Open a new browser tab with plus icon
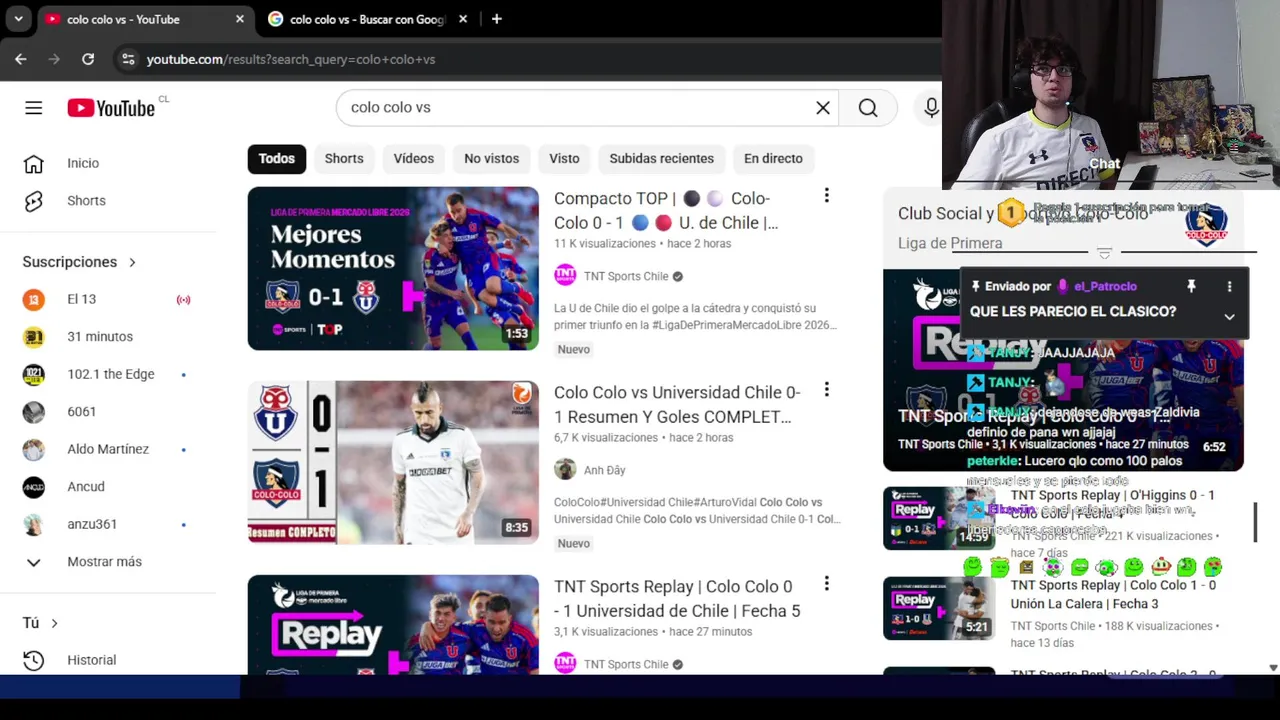Image resolution: width=1280 pixels, height=720 pixels. 496,19
